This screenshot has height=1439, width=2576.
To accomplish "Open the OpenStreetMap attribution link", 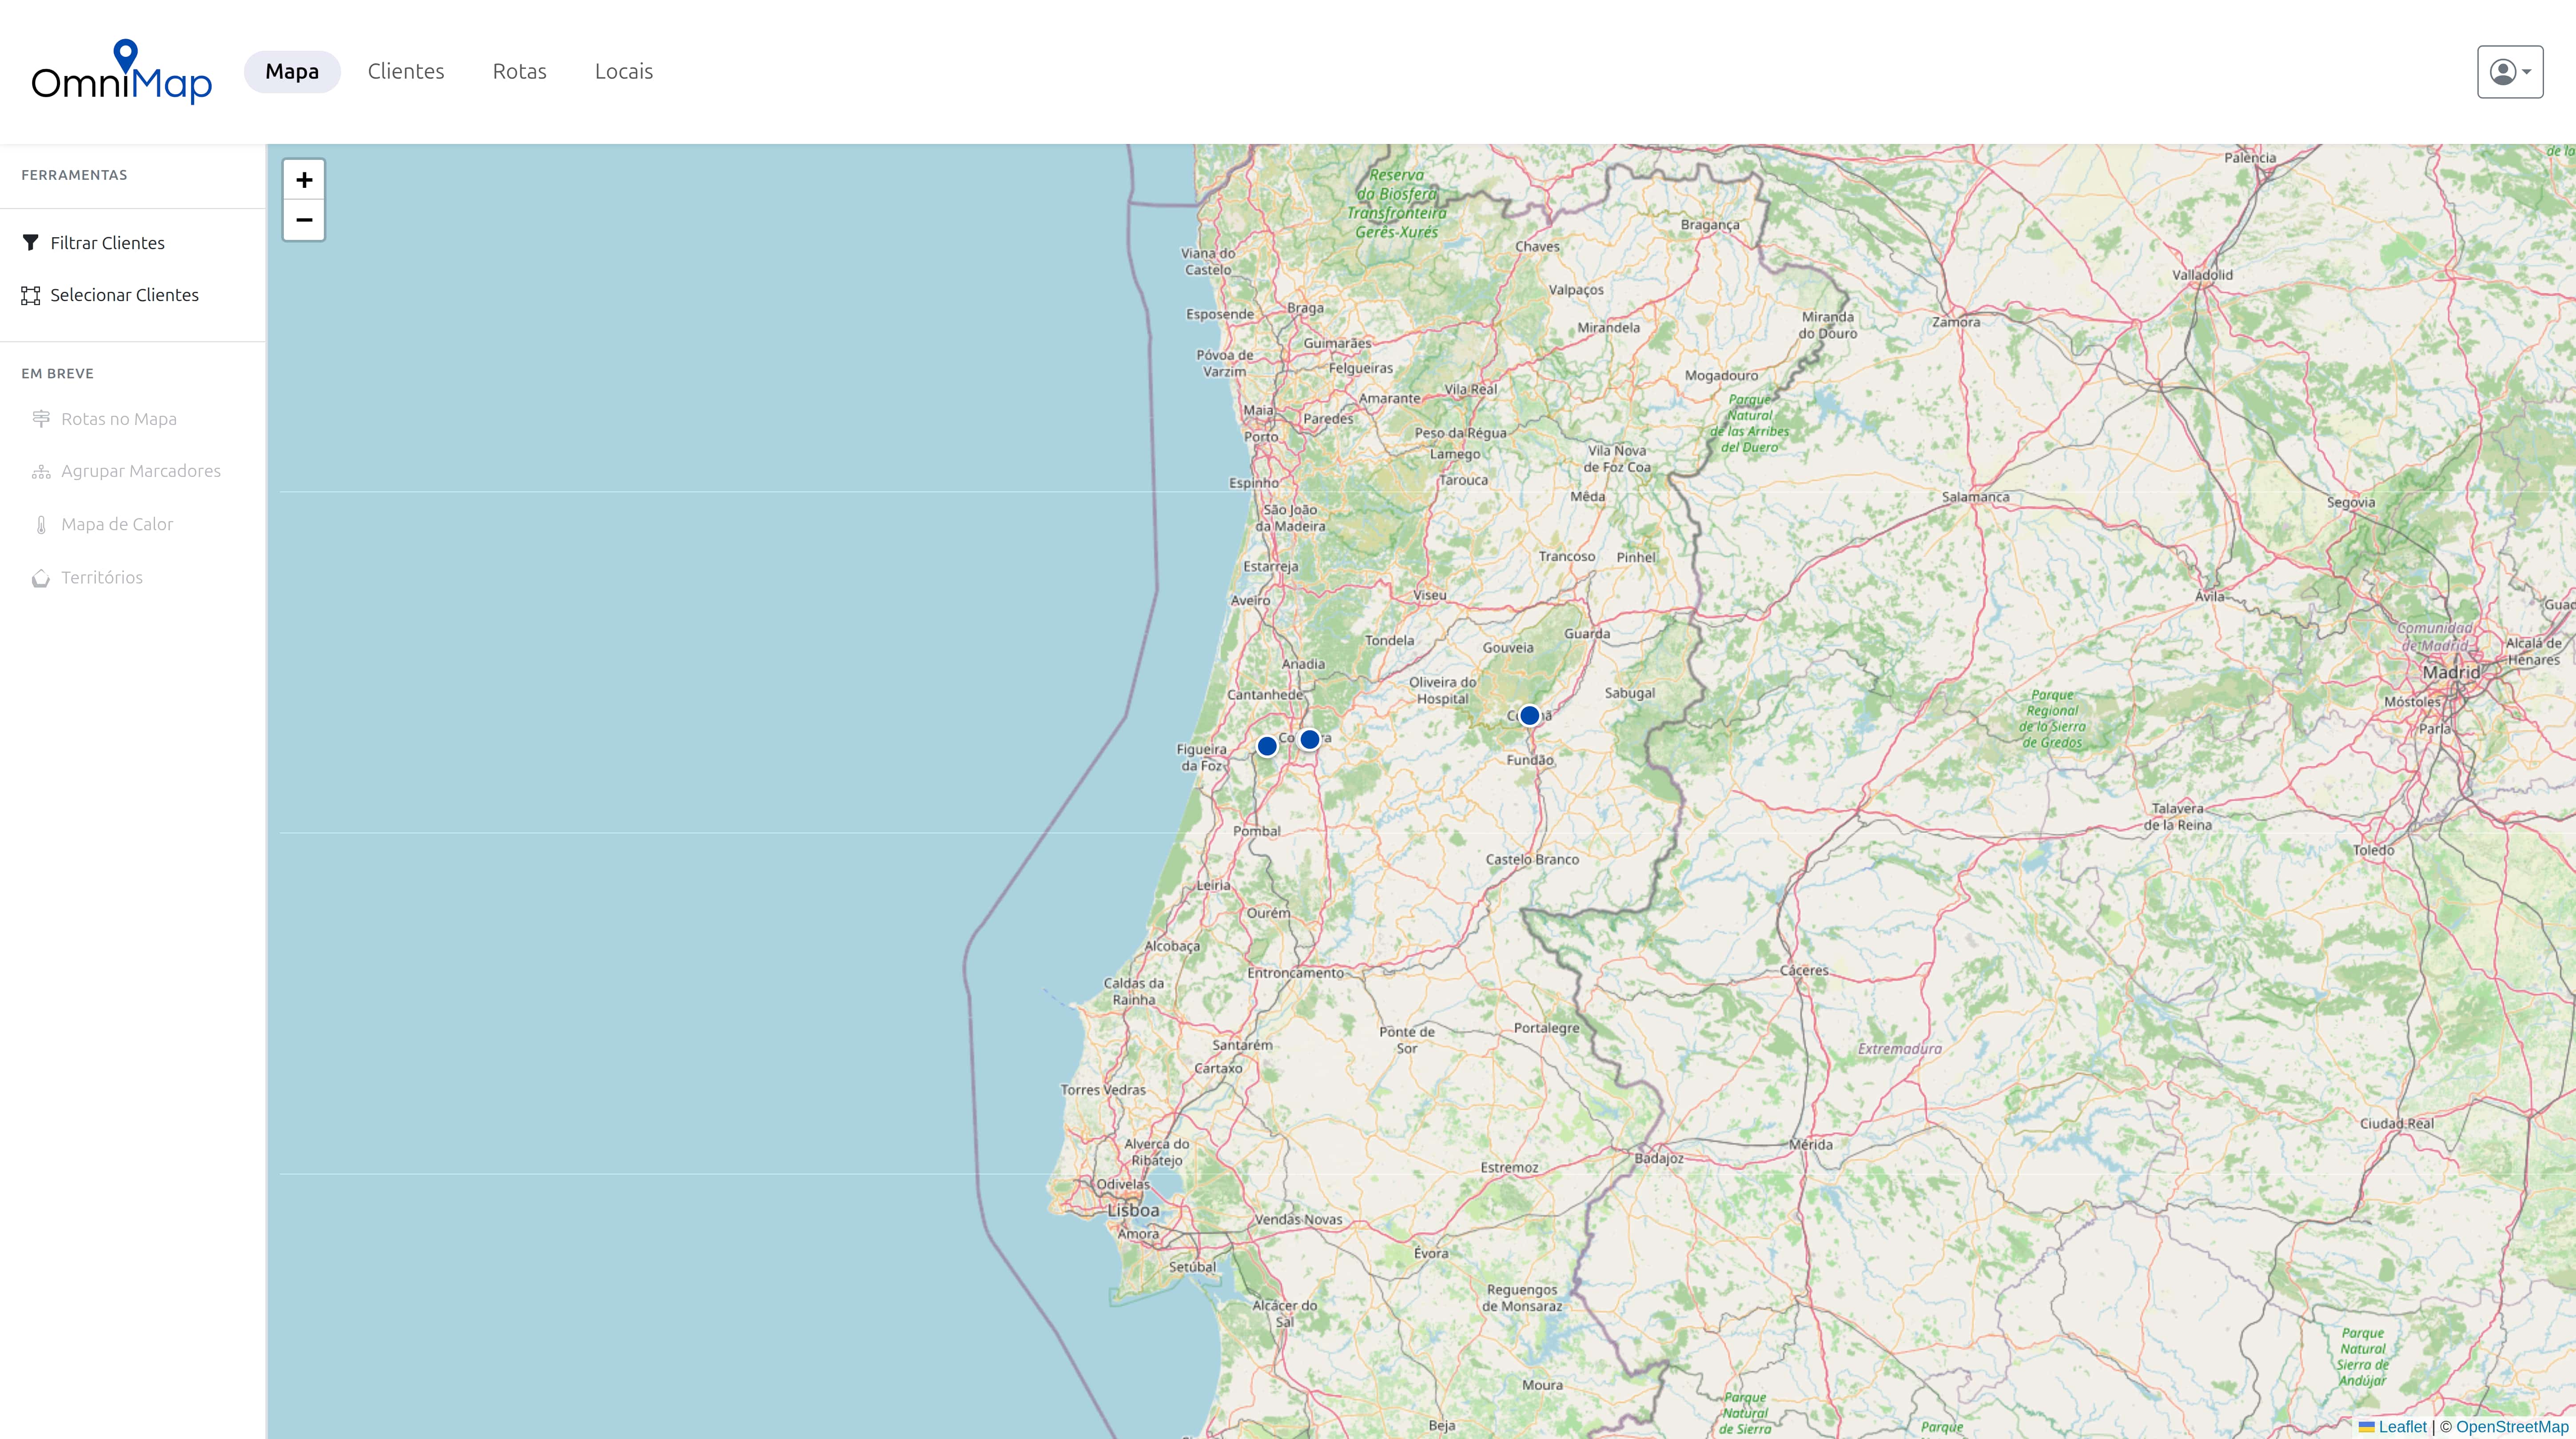I will (2512, 1427).
